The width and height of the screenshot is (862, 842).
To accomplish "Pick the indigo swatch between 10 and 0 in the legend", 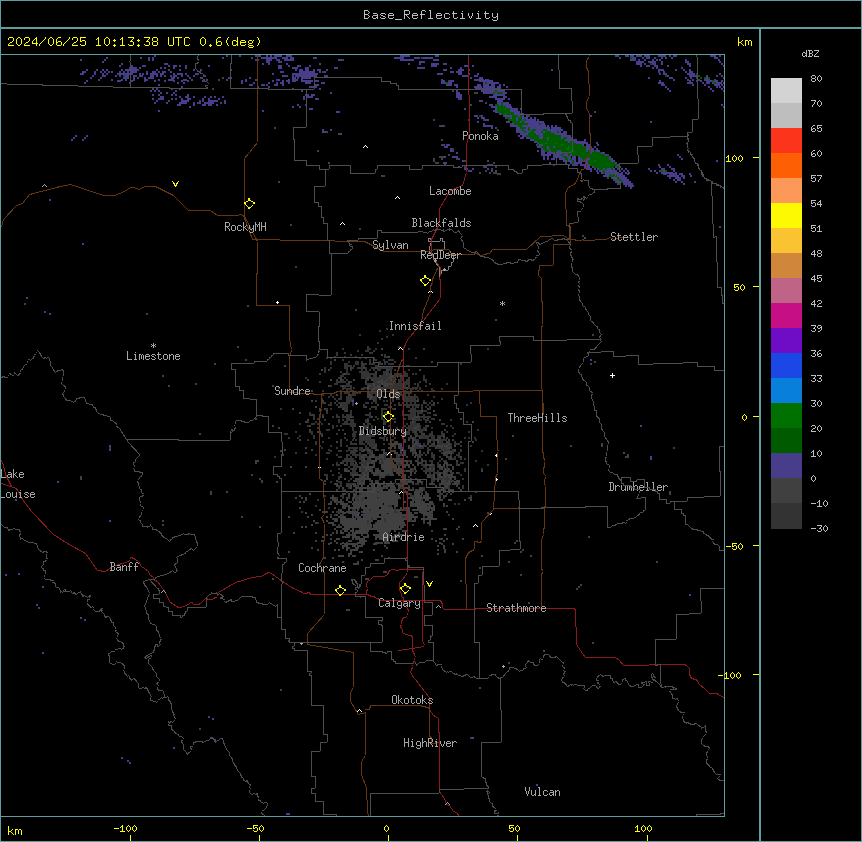I will tap(786, 466).
